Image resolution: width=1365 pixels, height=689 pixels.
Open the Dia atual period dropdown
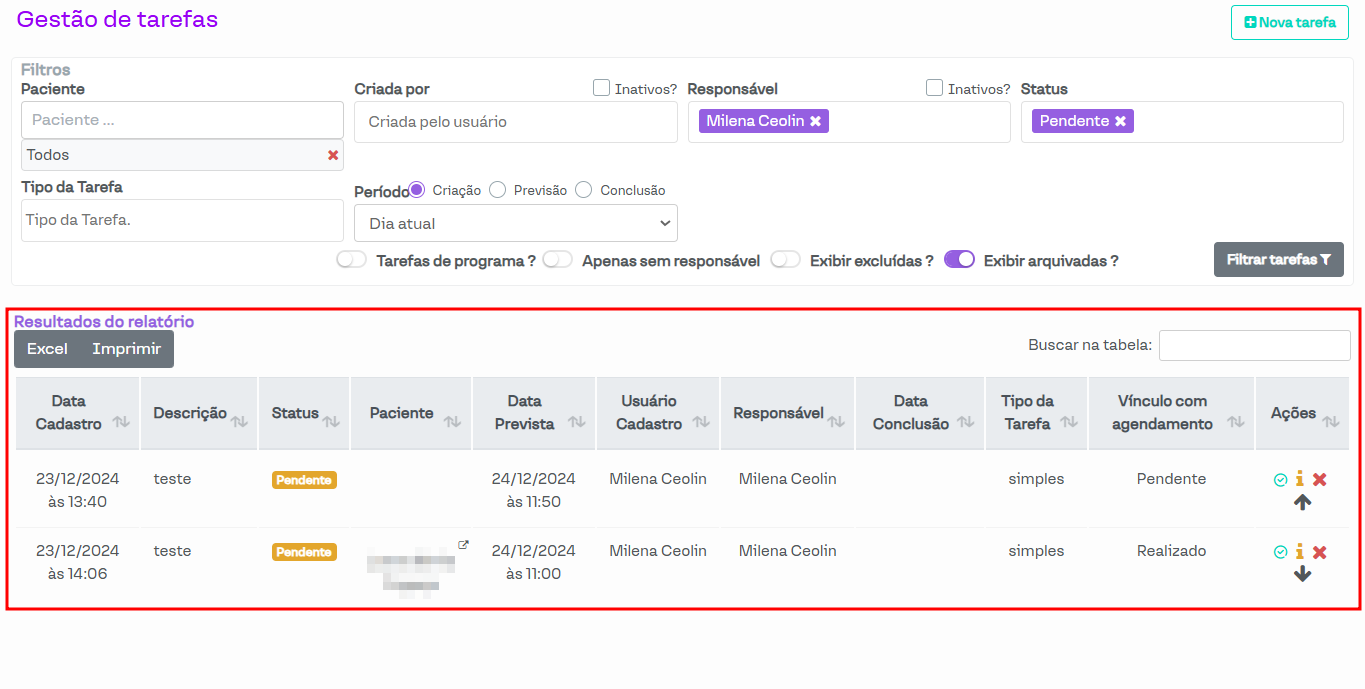(515, 224)
